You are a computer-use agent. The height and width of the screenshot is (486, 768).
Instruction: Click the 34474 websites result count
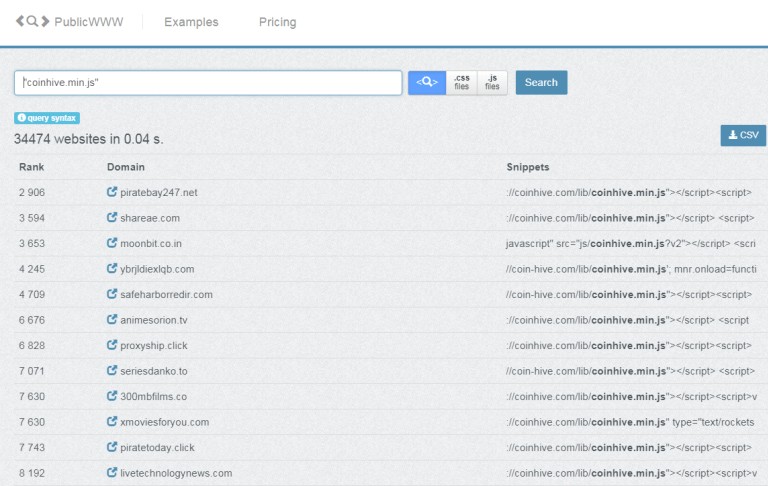(x=88, y=139)
